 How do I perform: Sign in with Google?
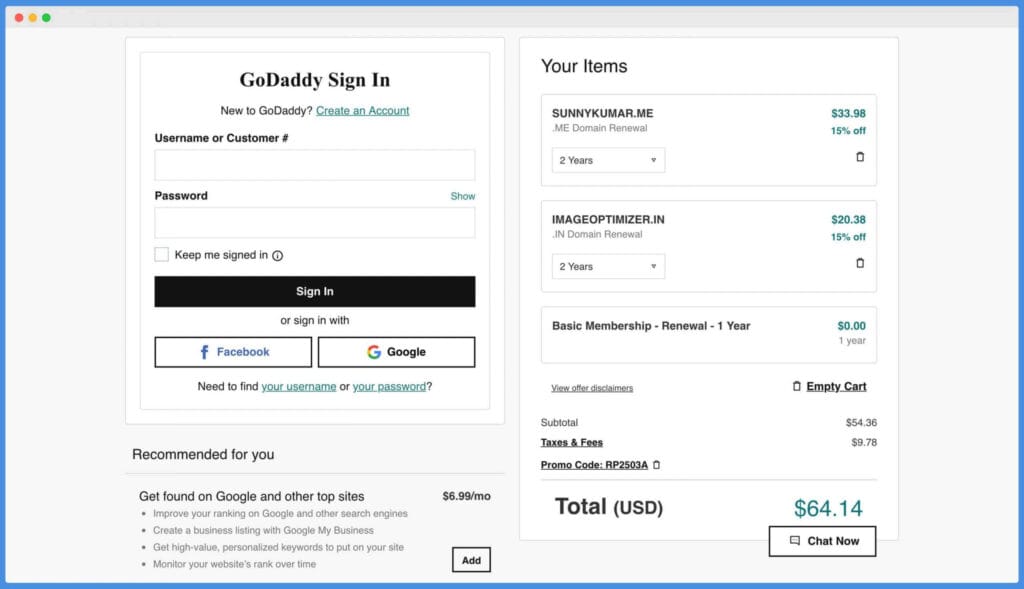[396, 352]
